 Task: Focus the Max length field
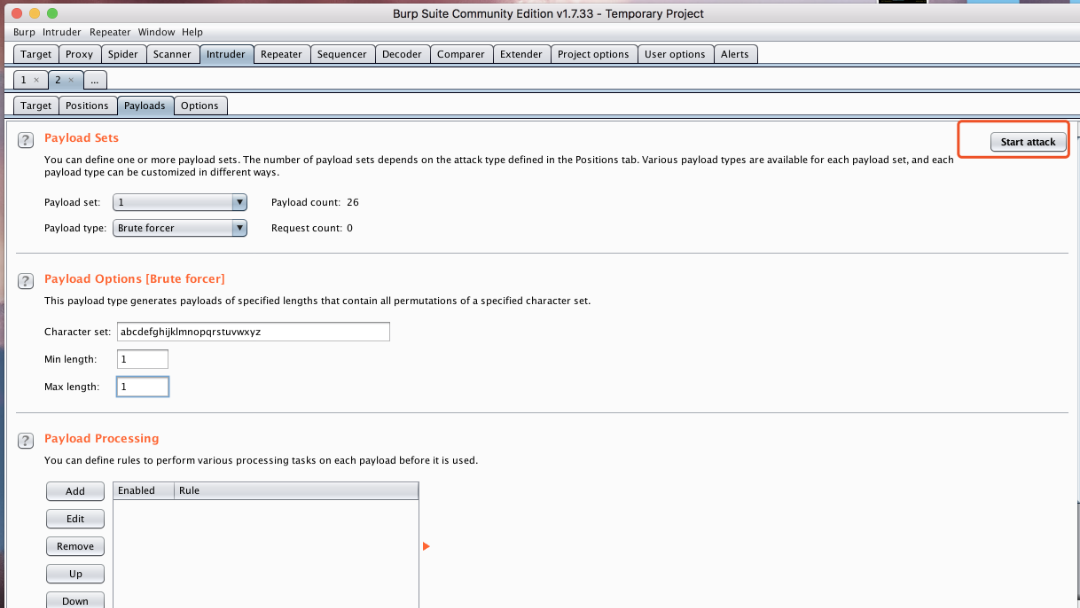click(x=143, y=386)
